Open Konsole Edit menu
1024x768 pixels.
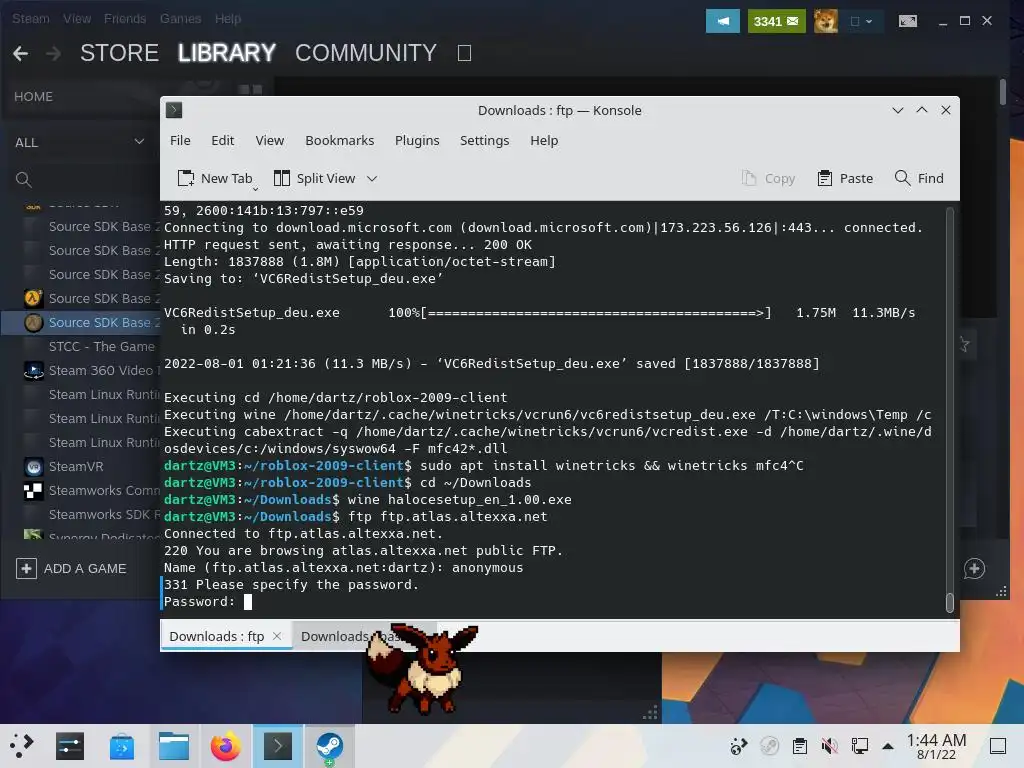coord(222,140)
